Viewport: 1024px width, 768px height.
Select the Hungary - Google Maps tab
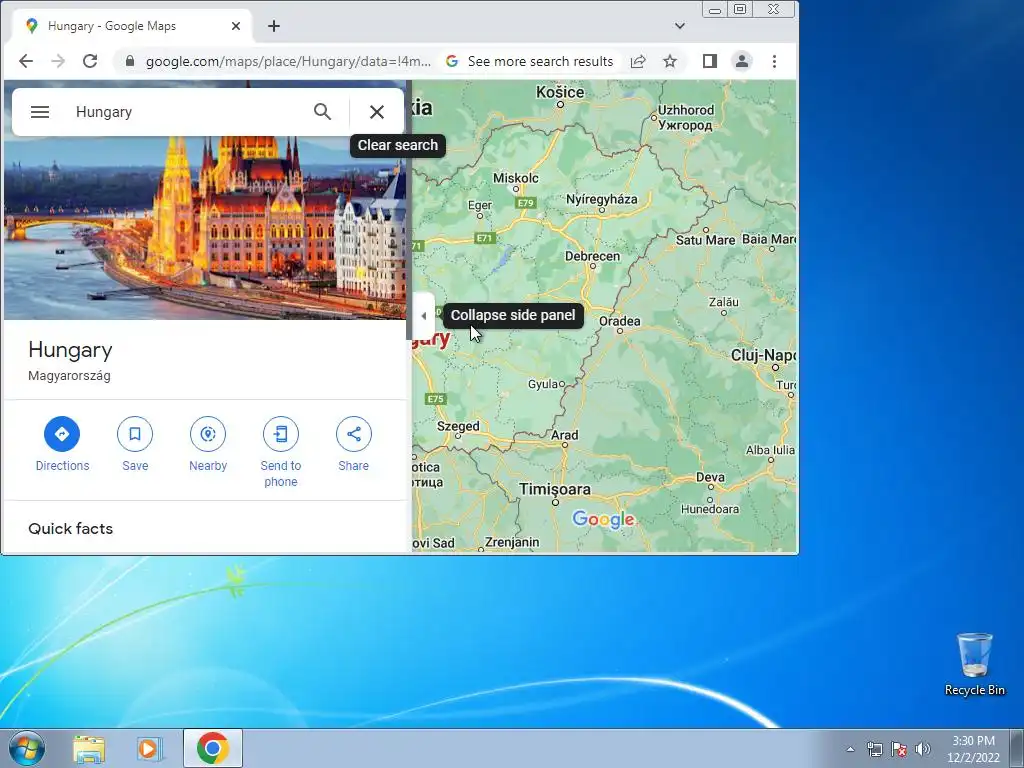(132, 26)
